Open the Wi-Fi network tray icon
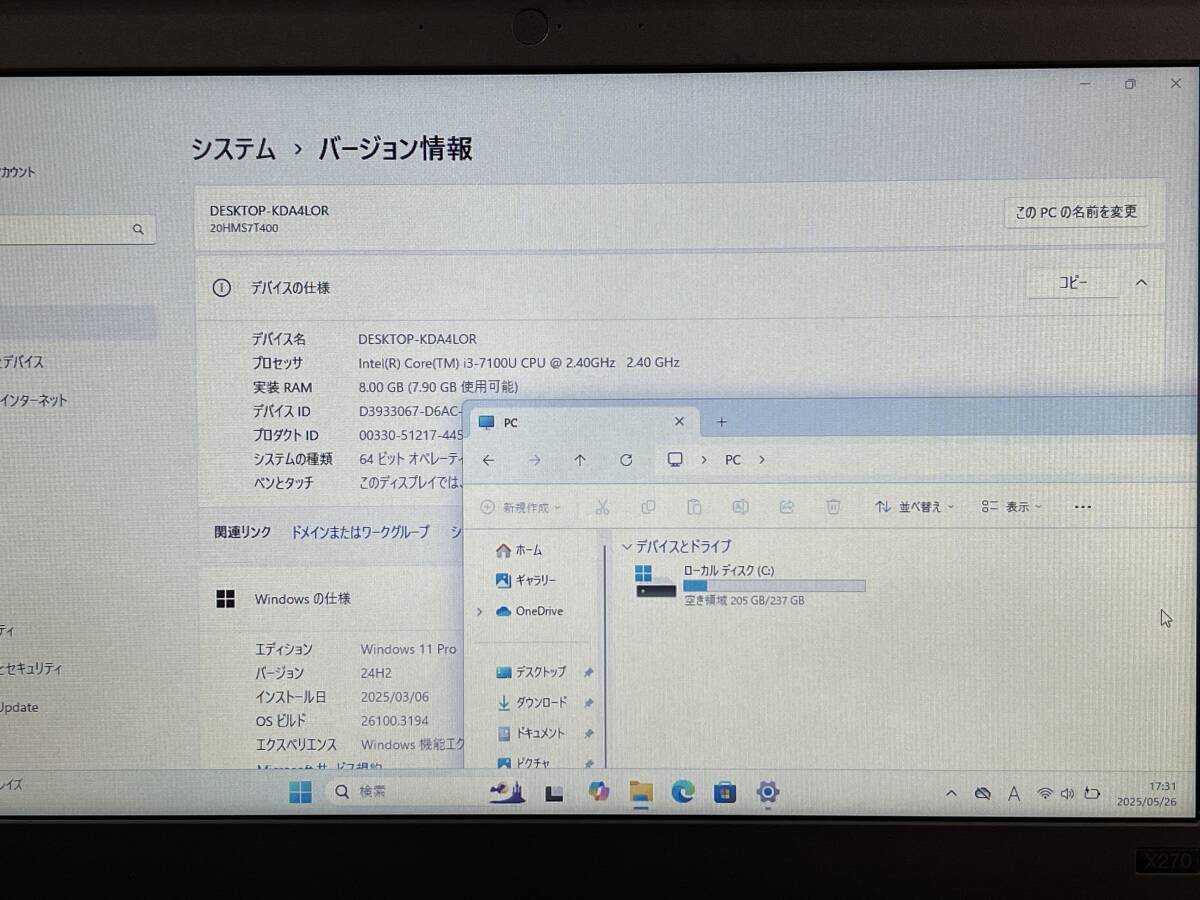Screen dimensions: 1200x900 click(x=1045, y=794)
